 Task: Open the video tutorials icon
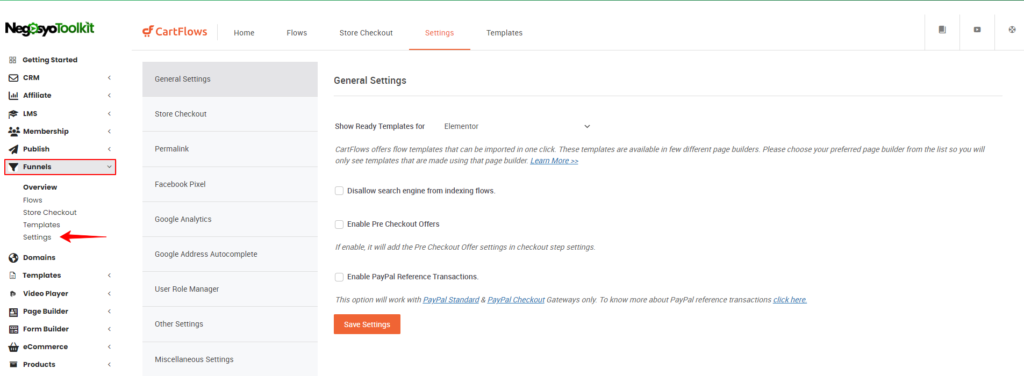coord(977,30)
